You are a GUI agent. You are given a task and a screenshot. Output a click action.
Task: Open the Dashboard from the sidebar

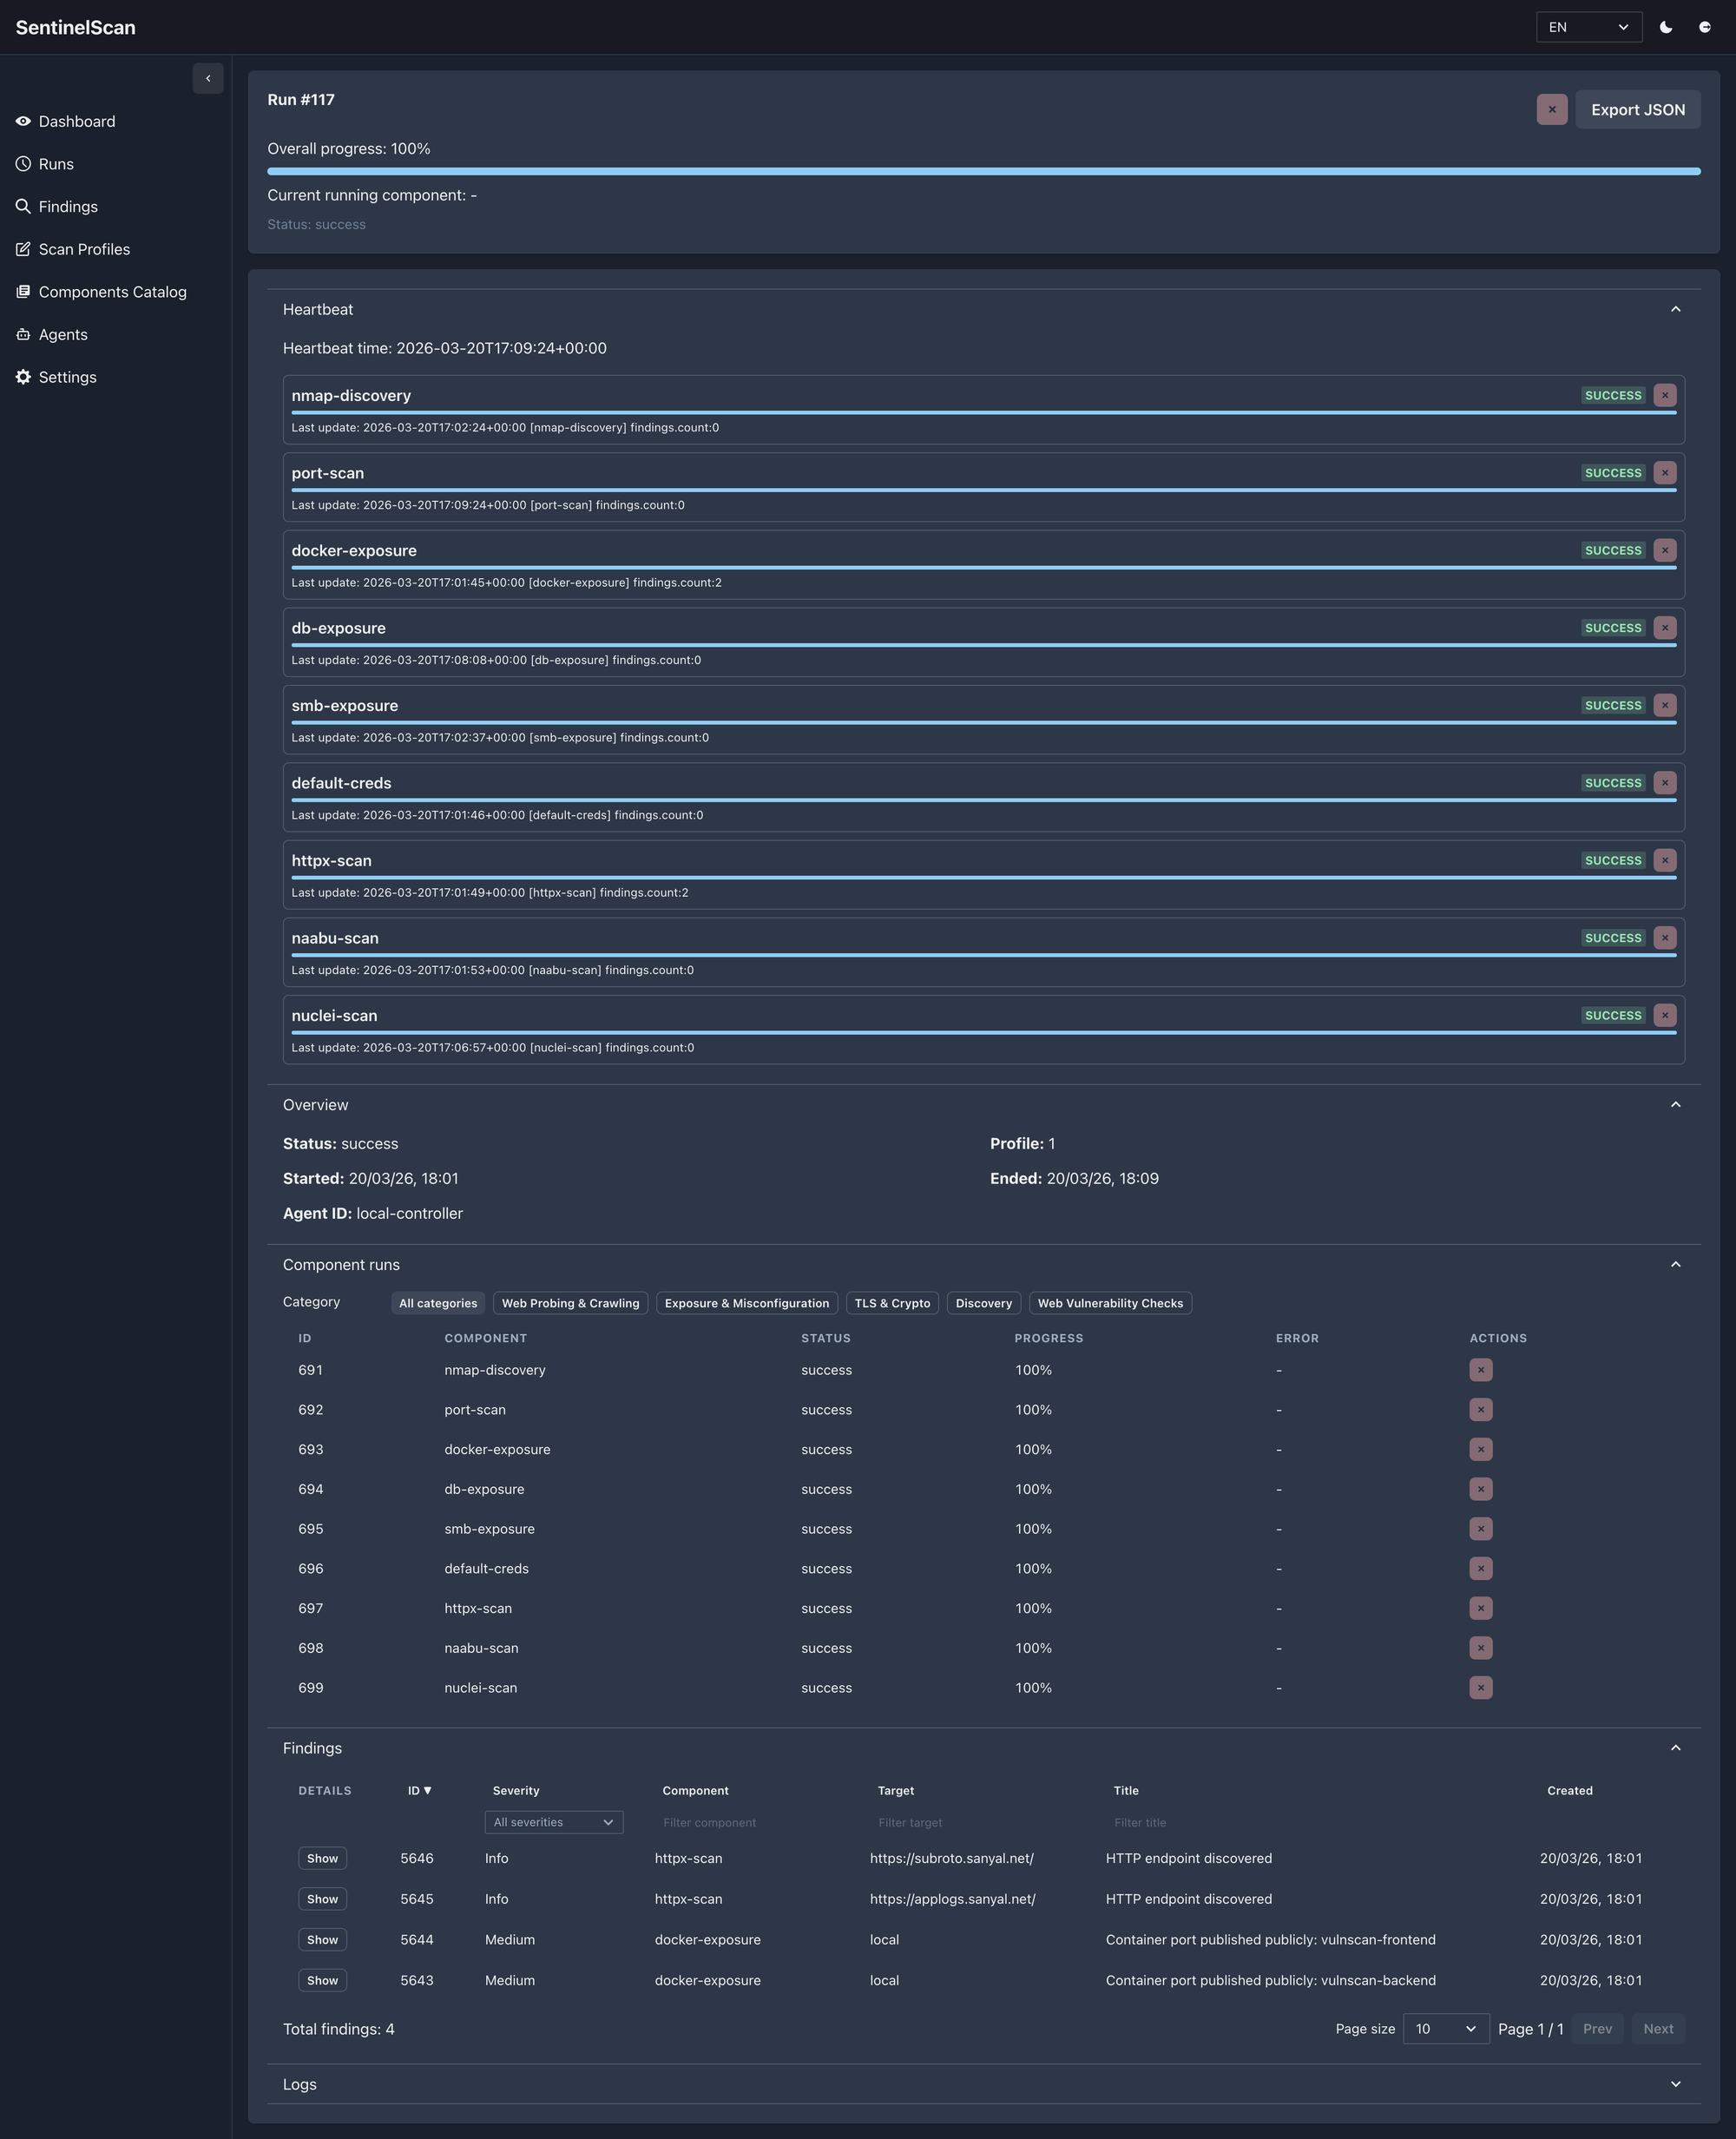coord(77,120)
